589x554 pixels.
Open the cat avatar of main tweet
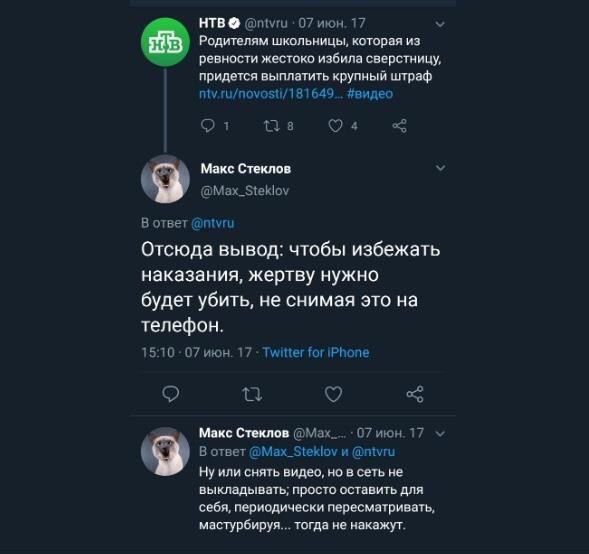point(165,179)
